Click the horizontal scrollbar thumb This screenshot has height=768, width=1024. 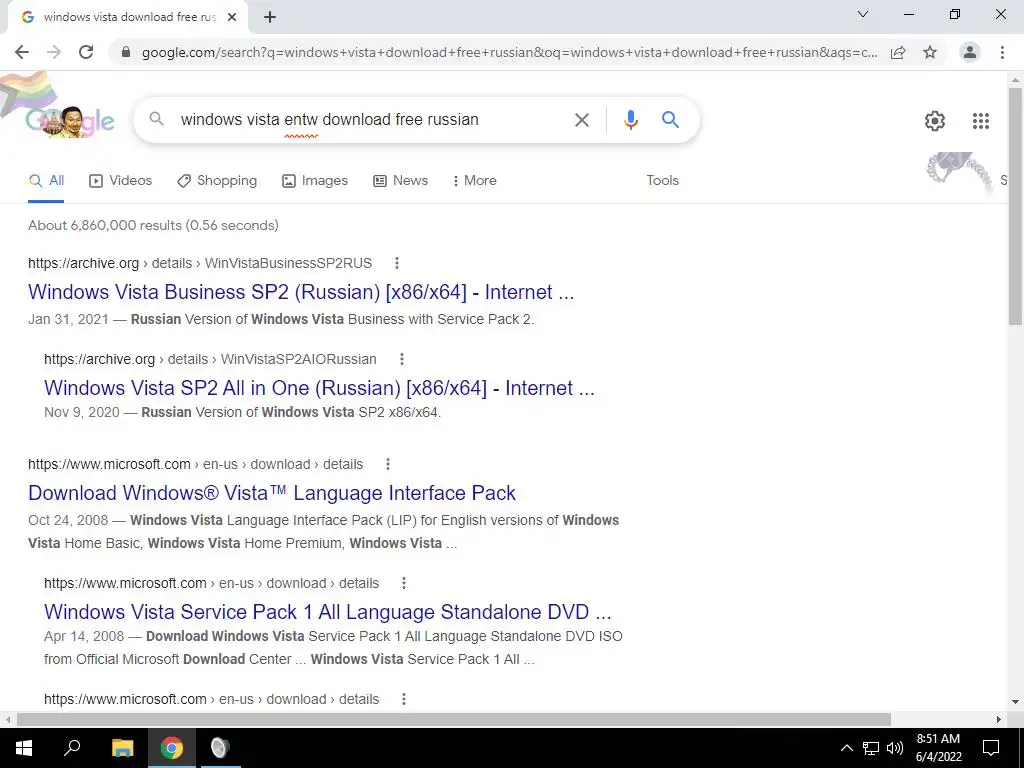pos(454,720)
